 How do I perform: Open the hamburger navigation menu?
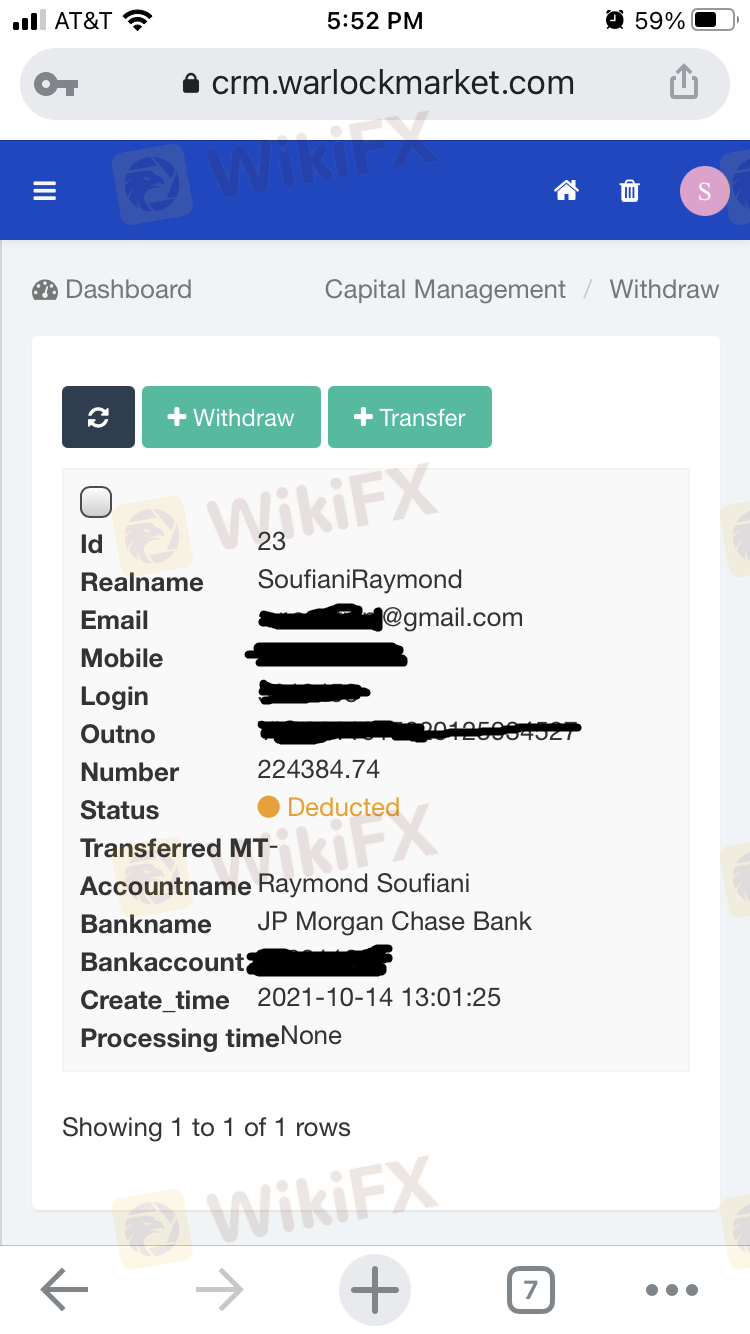(x=45, y=191)
